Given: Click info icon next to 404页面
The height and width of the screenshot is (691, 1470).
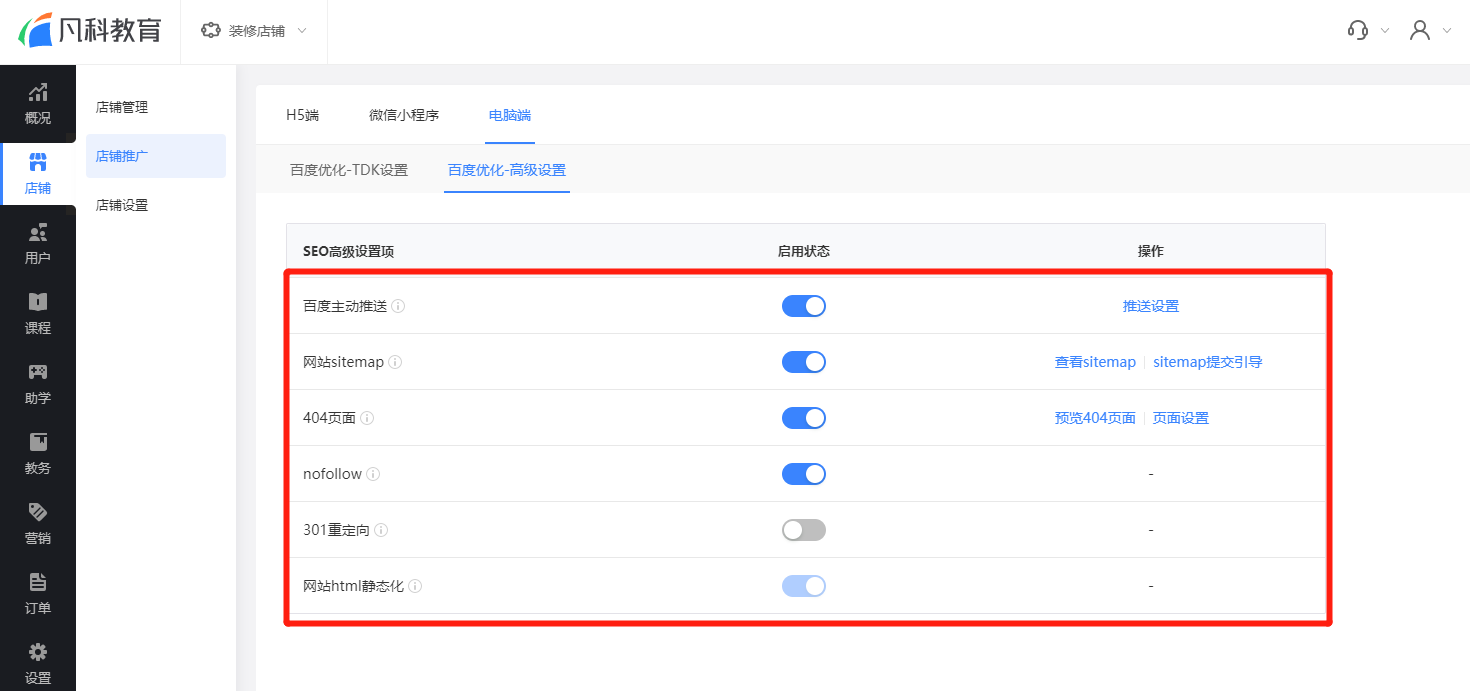Looking at the screenshot, I should (x=367, y=418).
